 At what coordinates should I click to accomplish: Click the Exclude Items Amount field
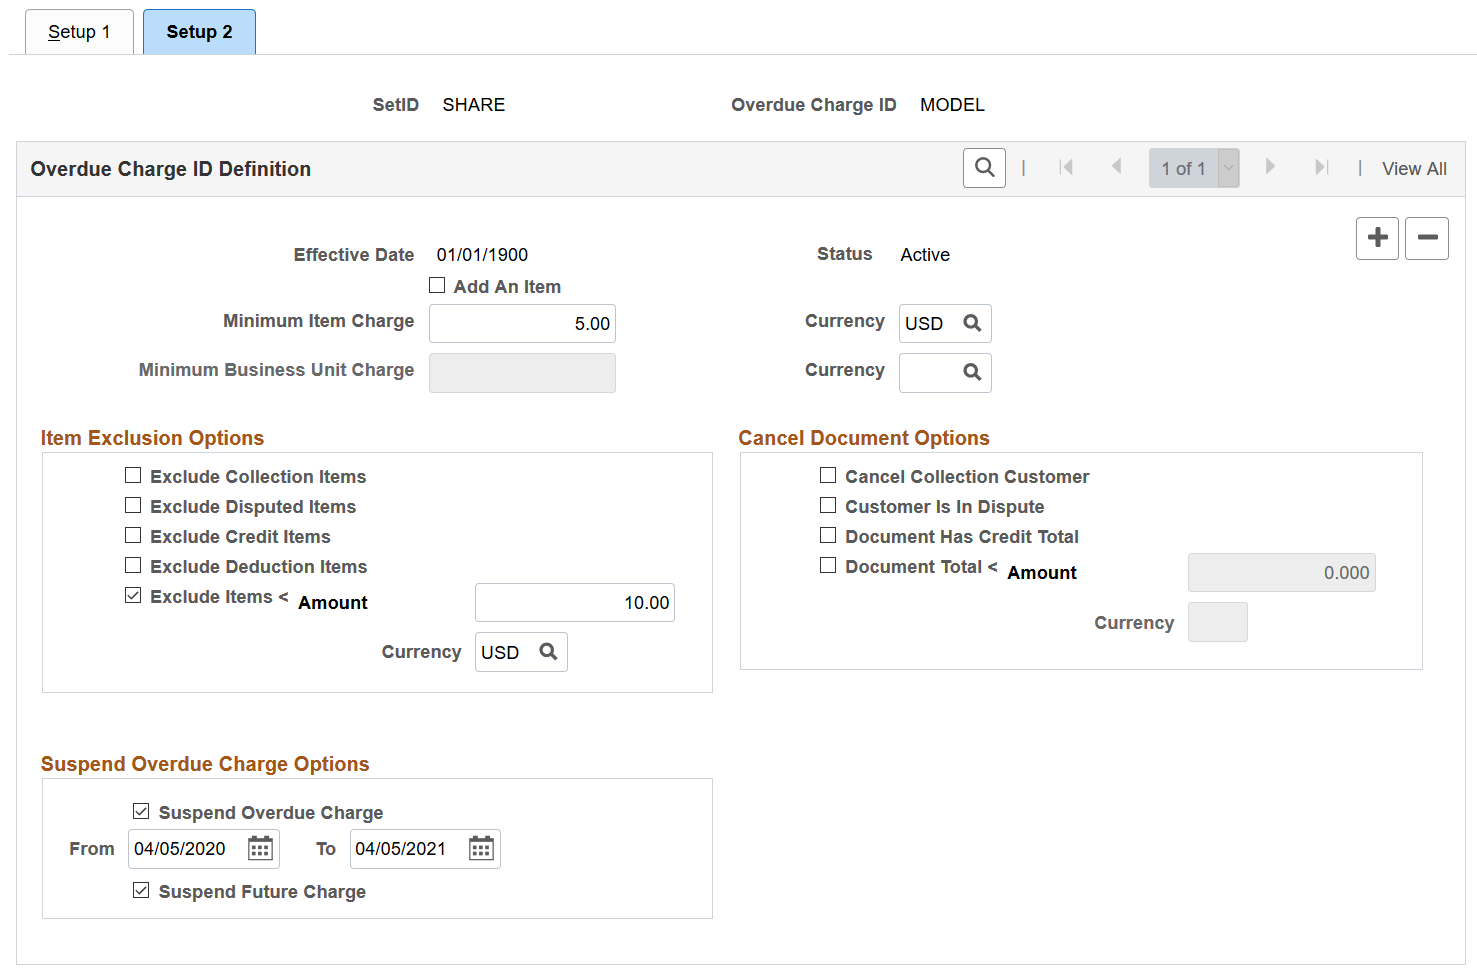pyautogui.click(x=575, y=603)
